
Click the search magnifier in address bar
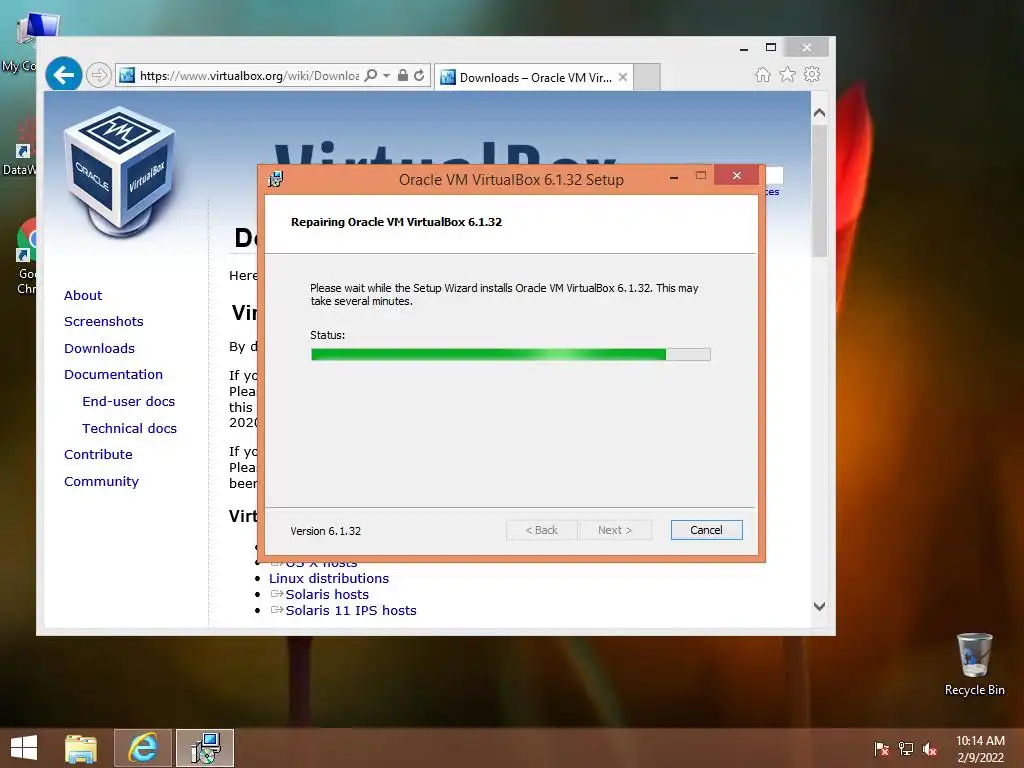[370, 76]
